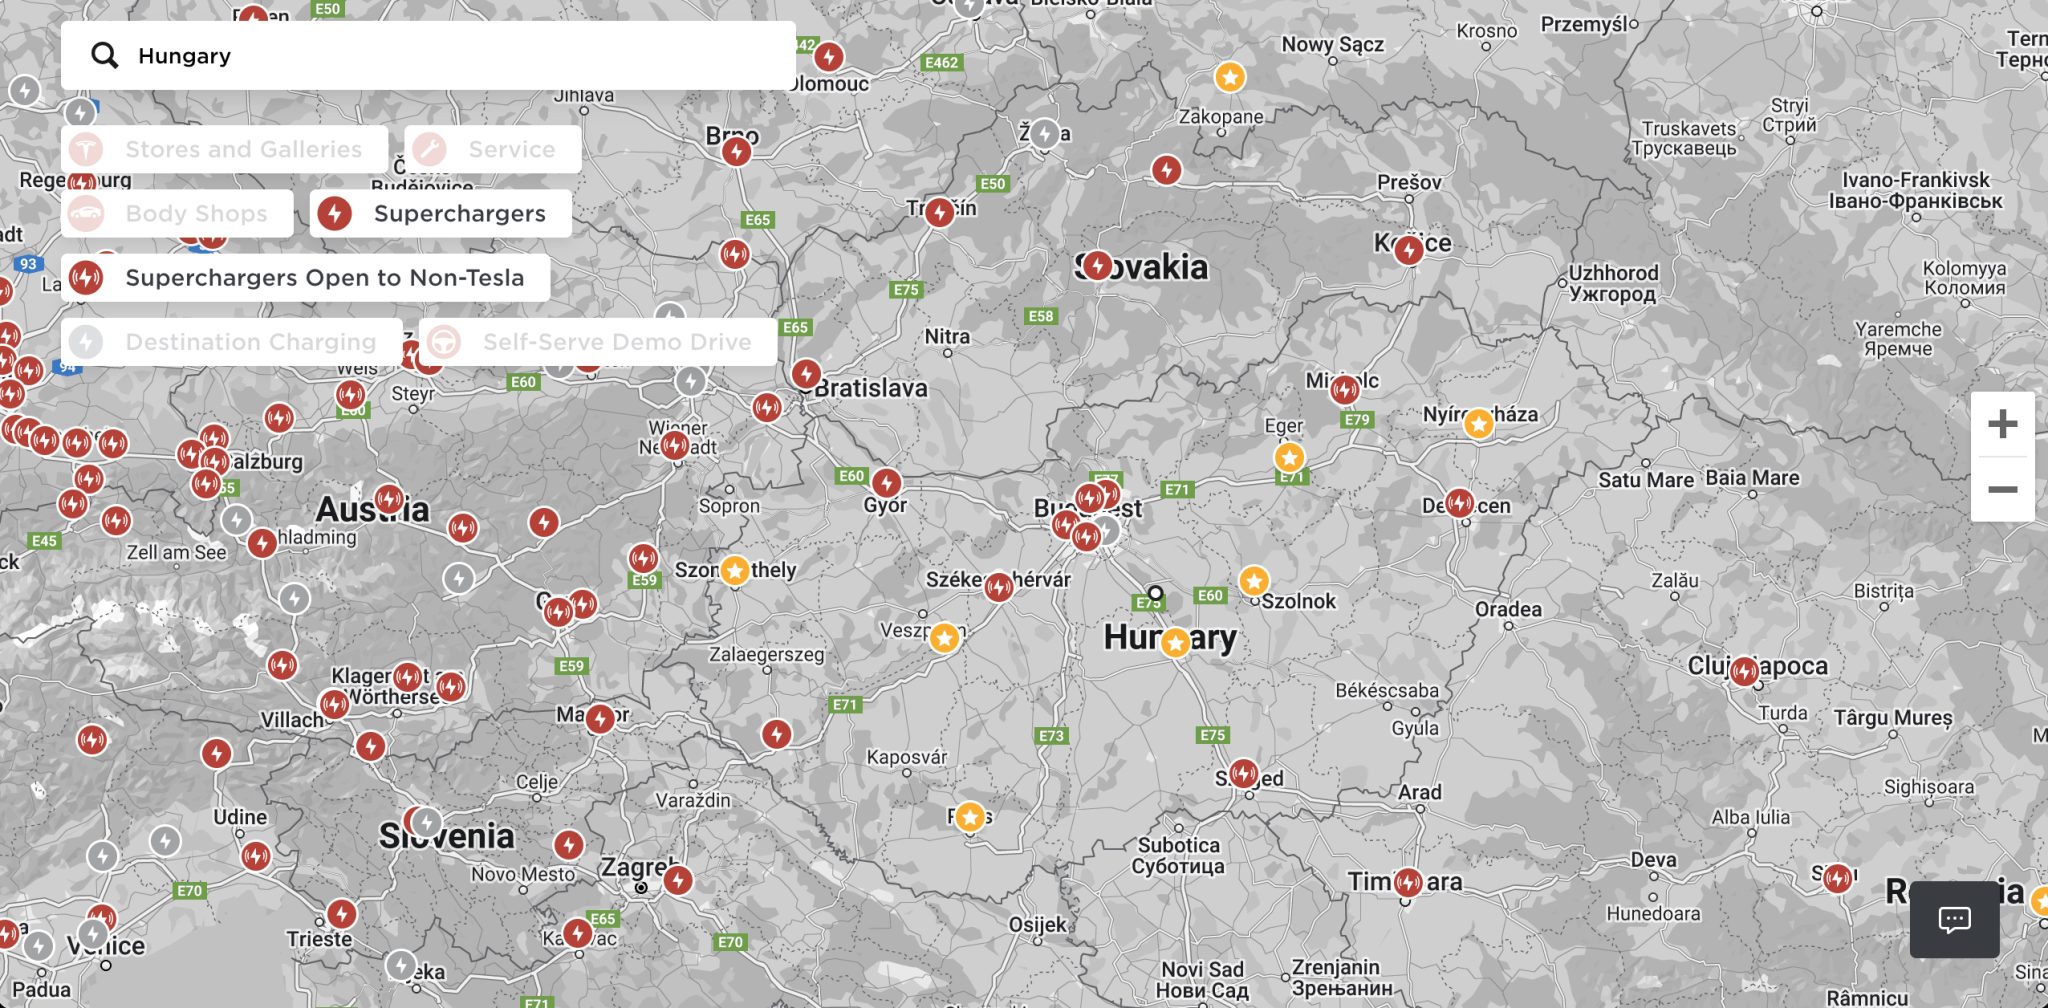The width and height of the screenshot is (2048, 1008).
Task: Select the star pin at Szombathely
Action: [x=735, y=570]
